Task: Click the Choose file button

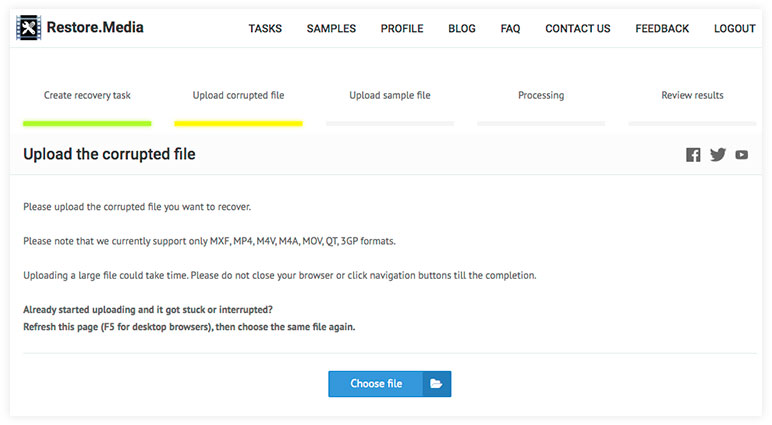Action: click(x=389, y=384)
